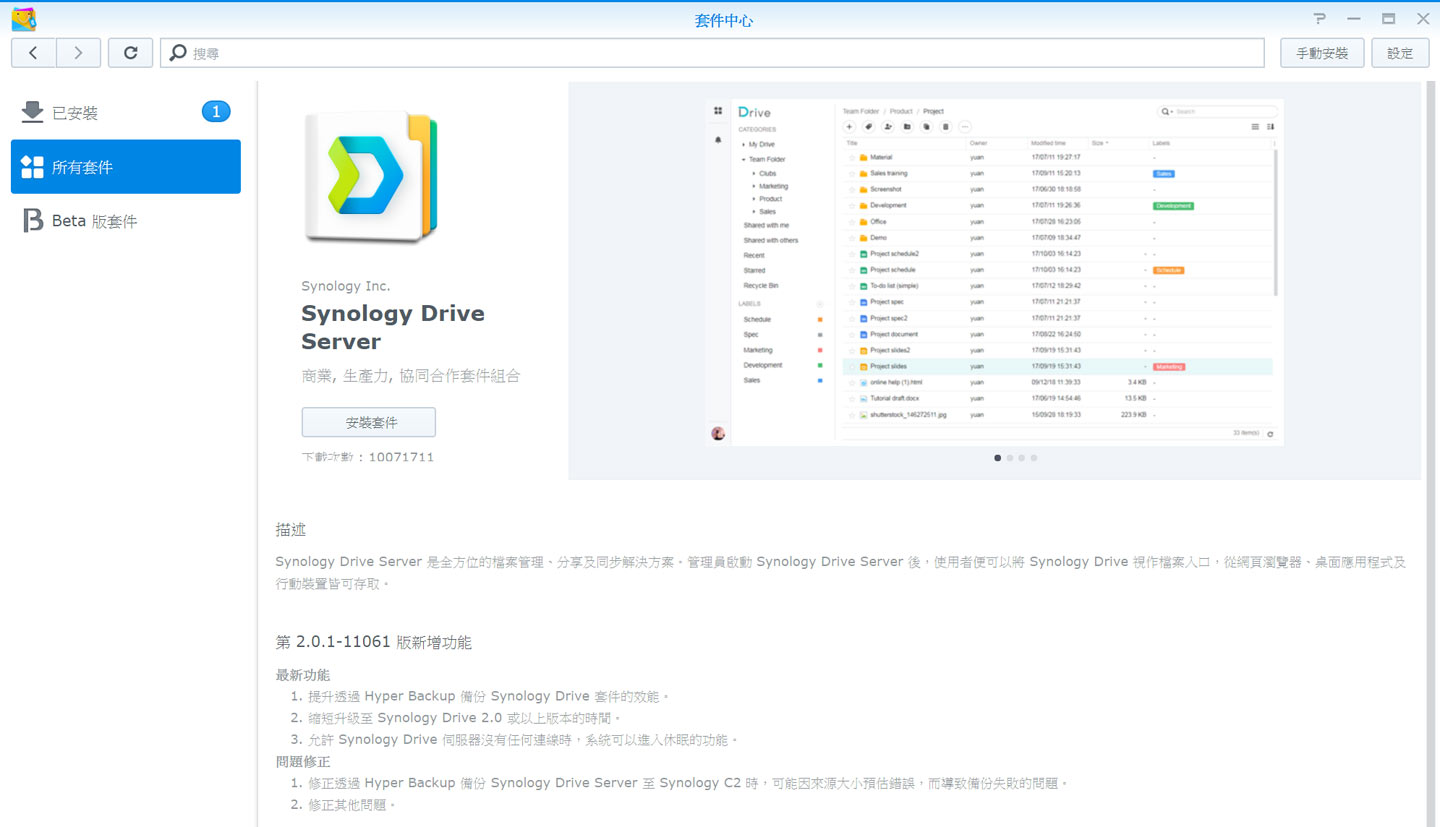Open help with the question mark icon
The height and width of the screenshot is (827, 1440).
point(1320,19)
